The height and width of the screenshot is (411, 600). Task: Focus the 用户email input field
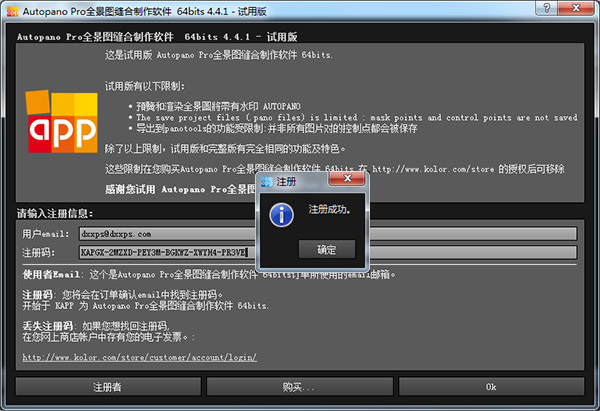click(x=328, y=233)
